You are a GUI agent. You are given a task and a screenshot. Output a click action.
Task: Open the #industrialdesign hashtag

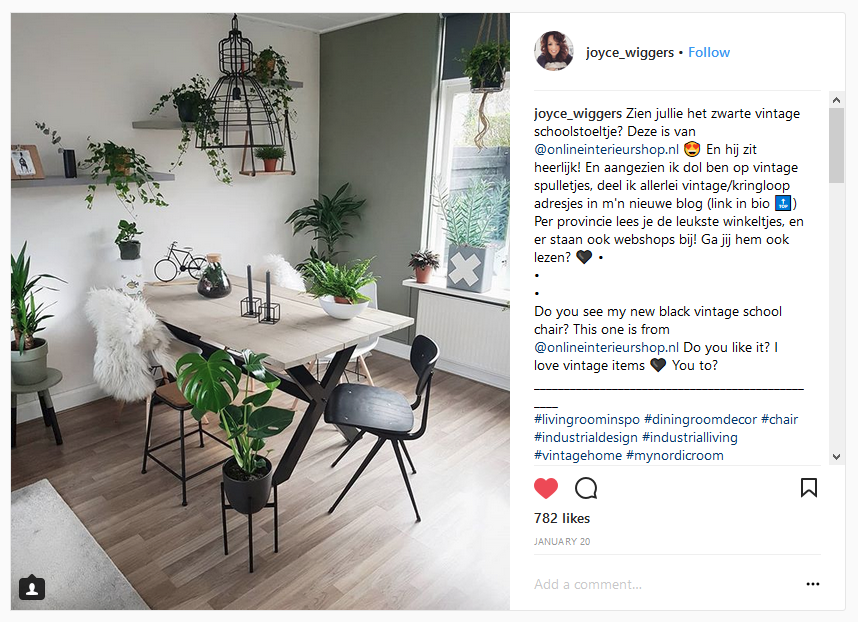click(x=585, y=438)
